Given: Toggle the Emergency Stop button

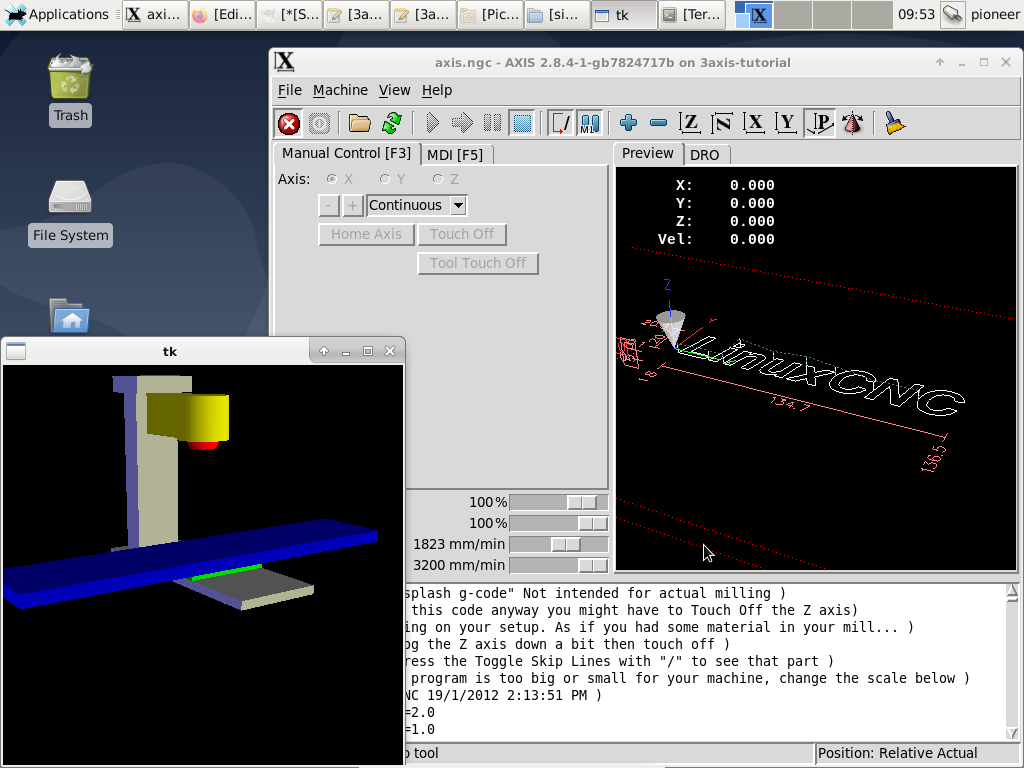Looking at the screenshot, I should point(289,123).
